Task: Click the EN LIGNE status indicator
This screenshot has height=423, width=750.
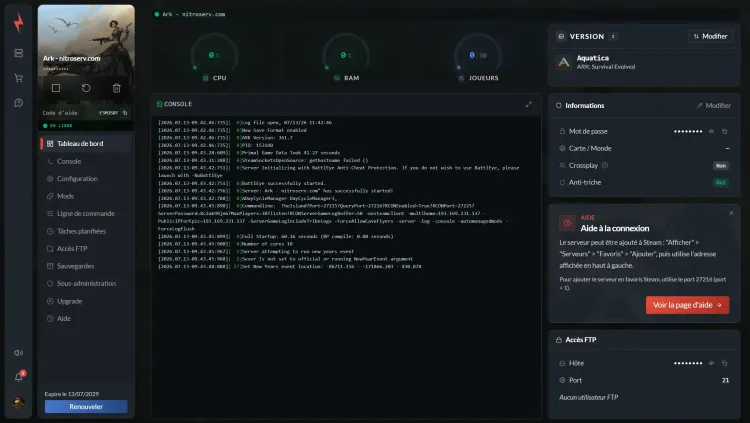Action: [x=58, y=126]
